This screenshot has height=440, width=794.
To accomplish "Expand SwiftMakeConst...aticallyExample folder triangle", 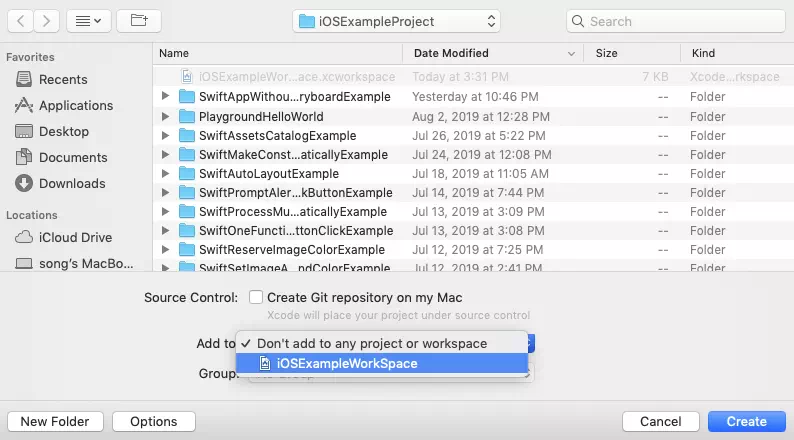I will (x=165, y=154).
